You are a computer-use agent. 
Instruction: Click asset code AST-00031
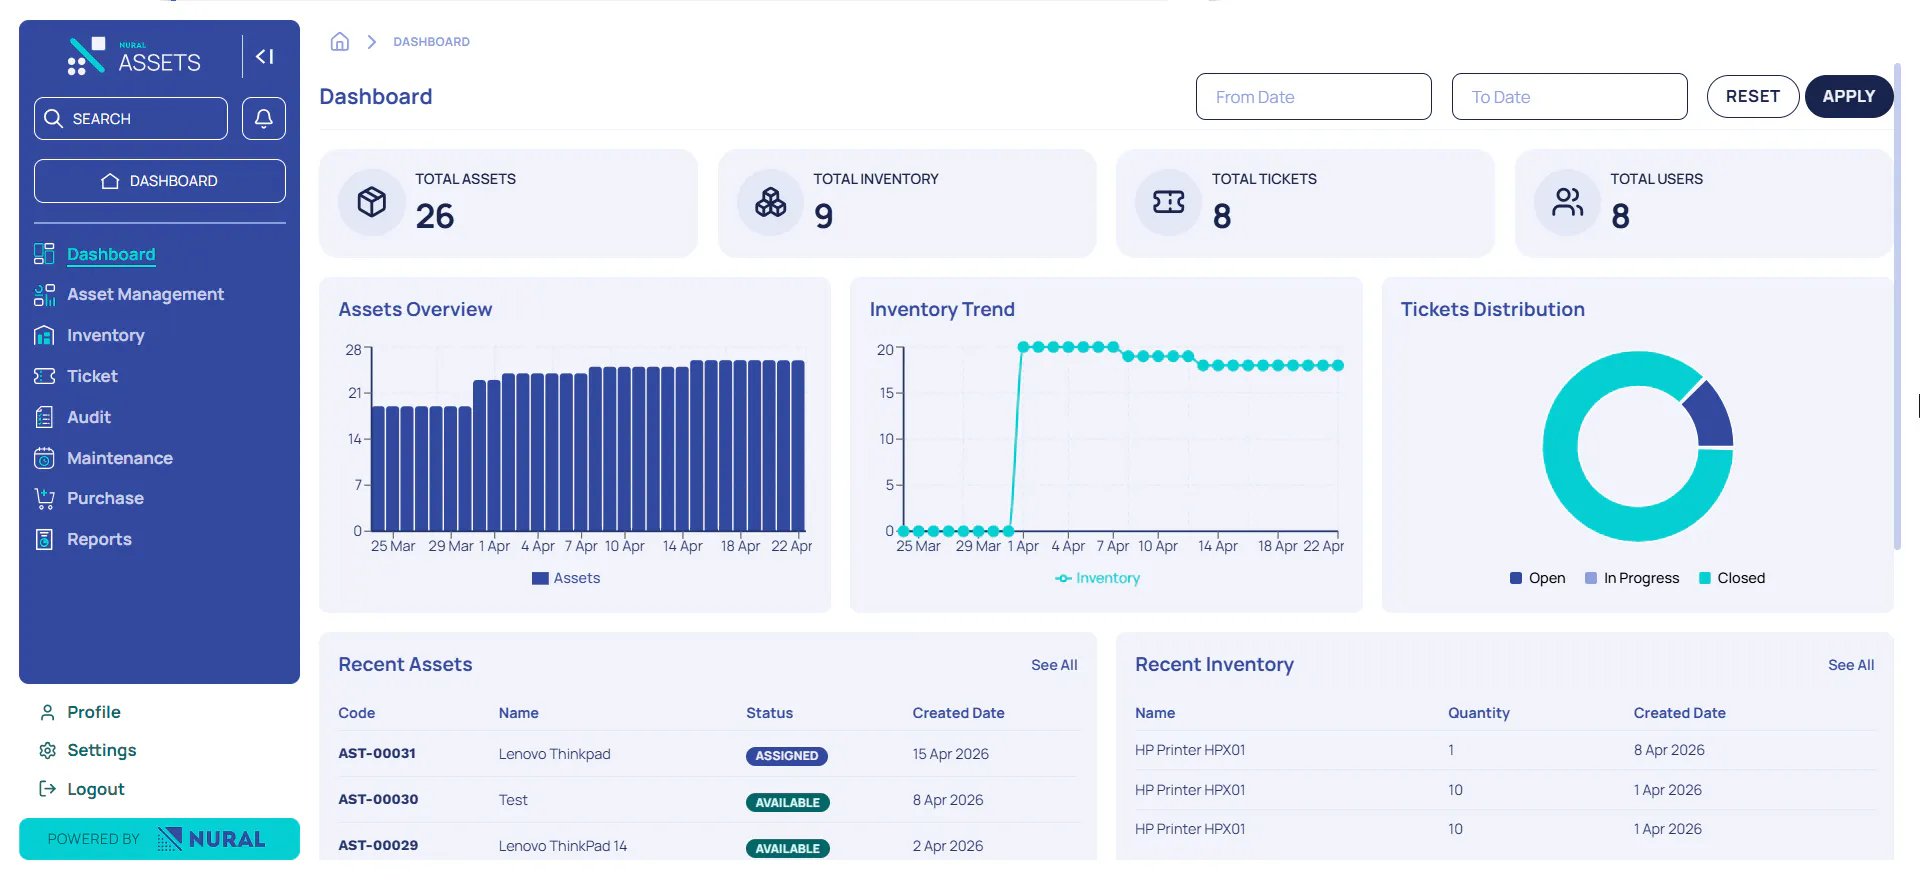click(377, 753)
